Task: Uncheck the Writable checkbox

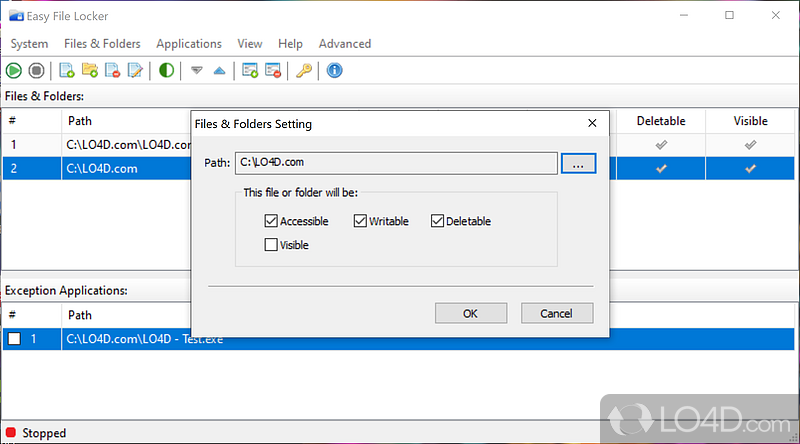Action: (x=360, y=221)
